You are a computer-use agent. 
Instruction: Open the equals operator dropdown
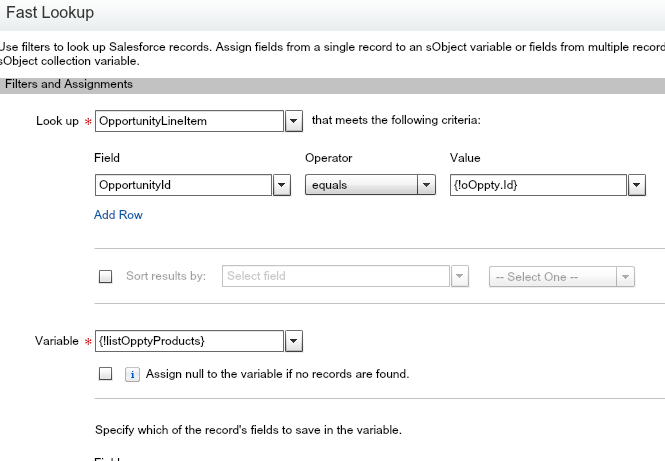426,185
